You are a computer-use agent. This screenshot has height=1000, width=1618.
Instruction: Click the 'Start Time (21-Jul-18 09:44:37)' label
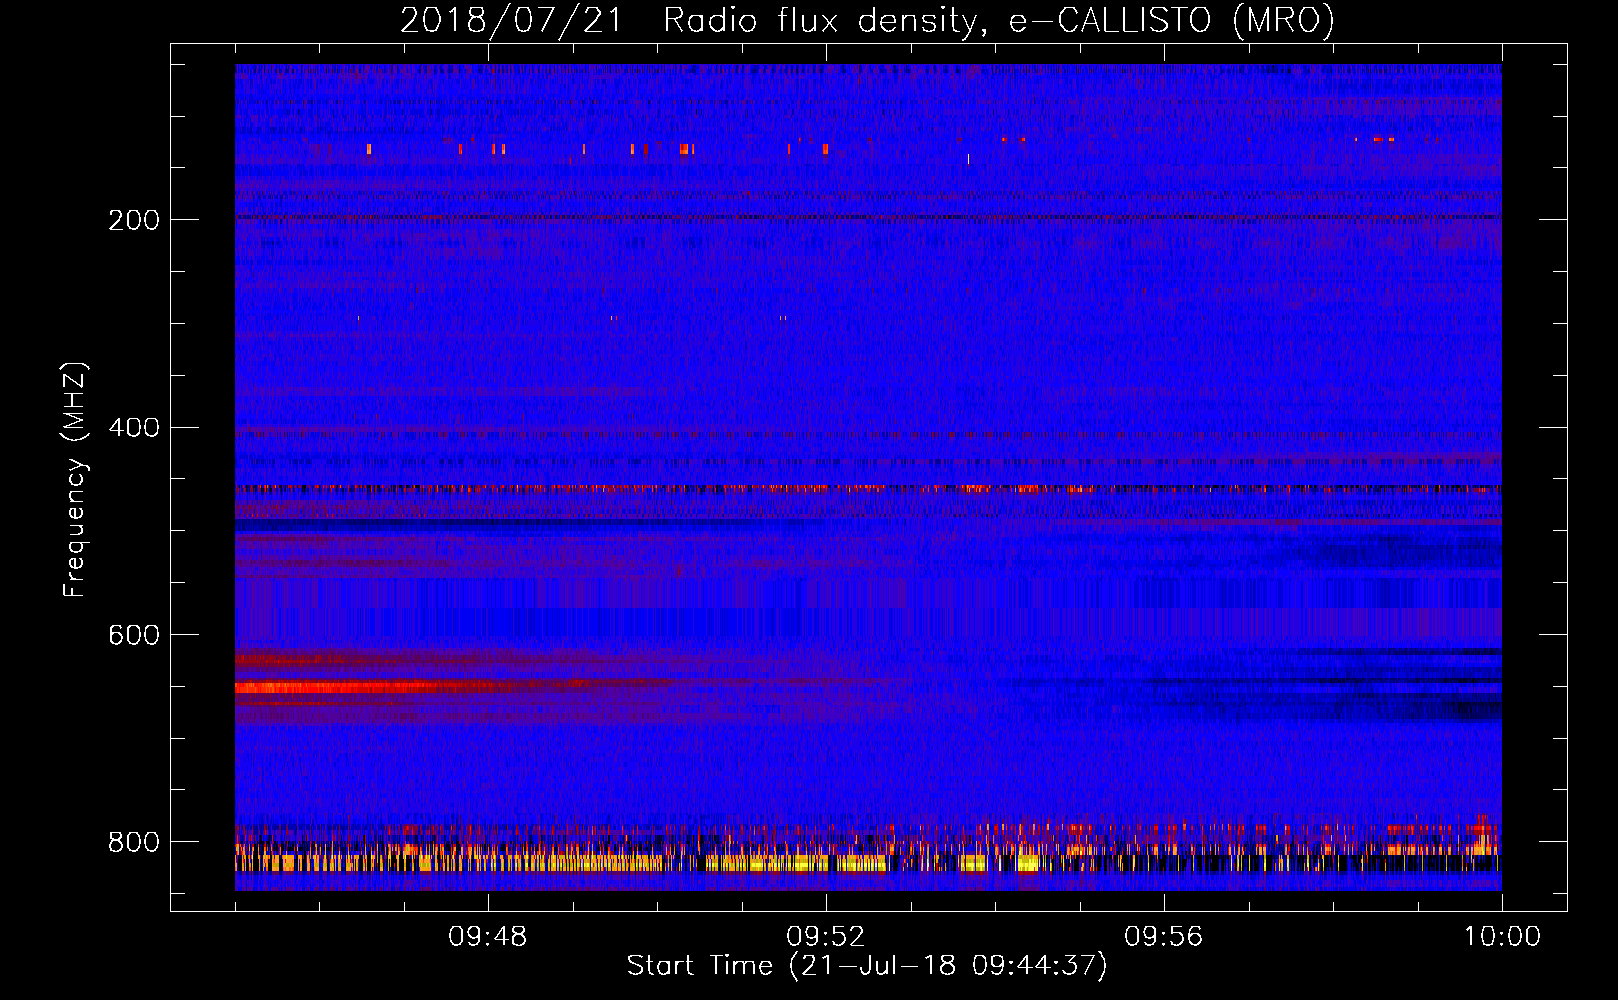[x=867, y=966]
